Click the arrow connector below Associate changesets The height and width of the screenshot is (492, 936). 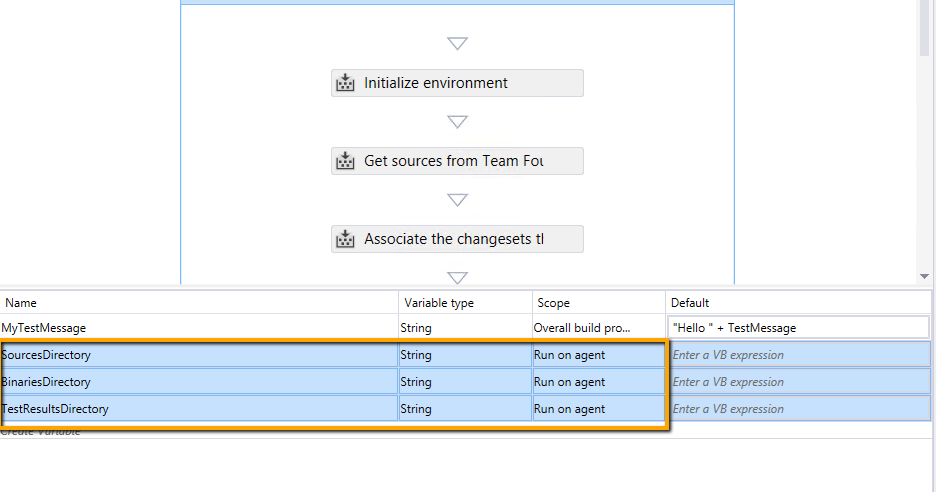[x=457, y=278]
